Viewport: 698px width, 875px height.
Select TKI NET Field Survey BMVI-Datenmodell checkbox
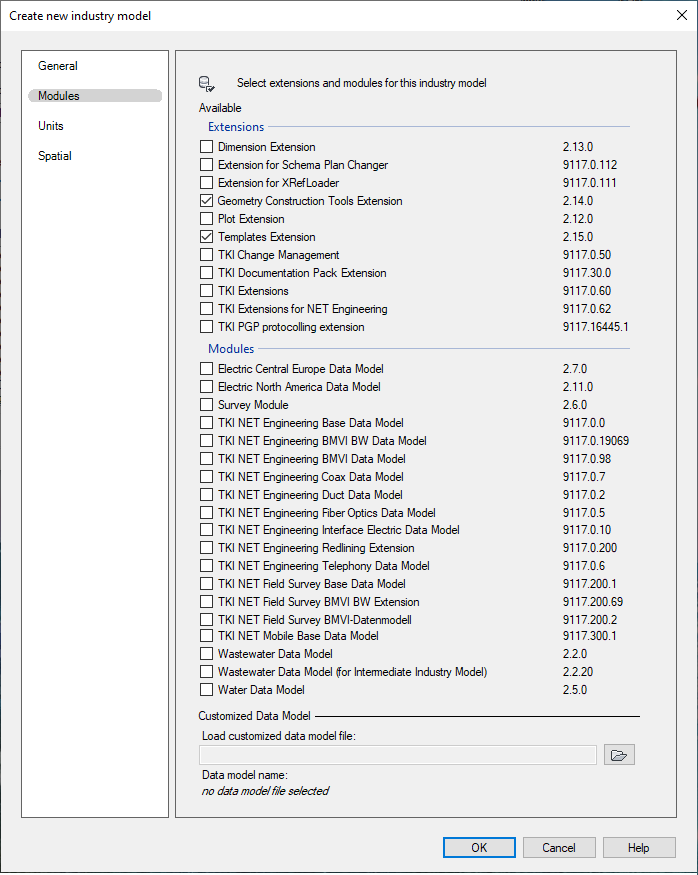click(x=206, y=619)
